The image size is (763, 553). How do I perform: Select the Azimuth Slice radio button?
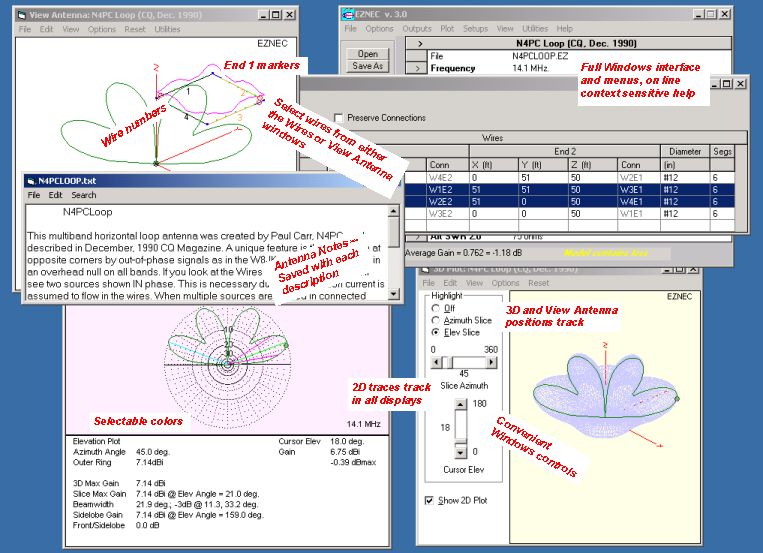pos(436,319)
